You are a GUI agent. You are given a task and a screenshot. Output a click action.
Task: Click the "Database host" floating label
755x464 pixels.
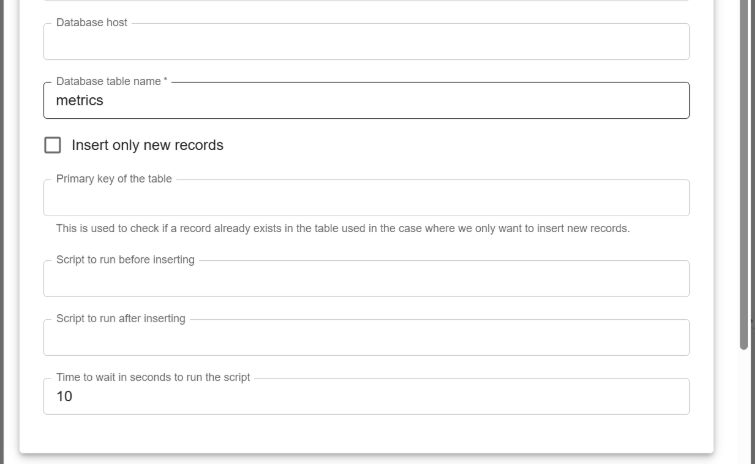point(92,23)
